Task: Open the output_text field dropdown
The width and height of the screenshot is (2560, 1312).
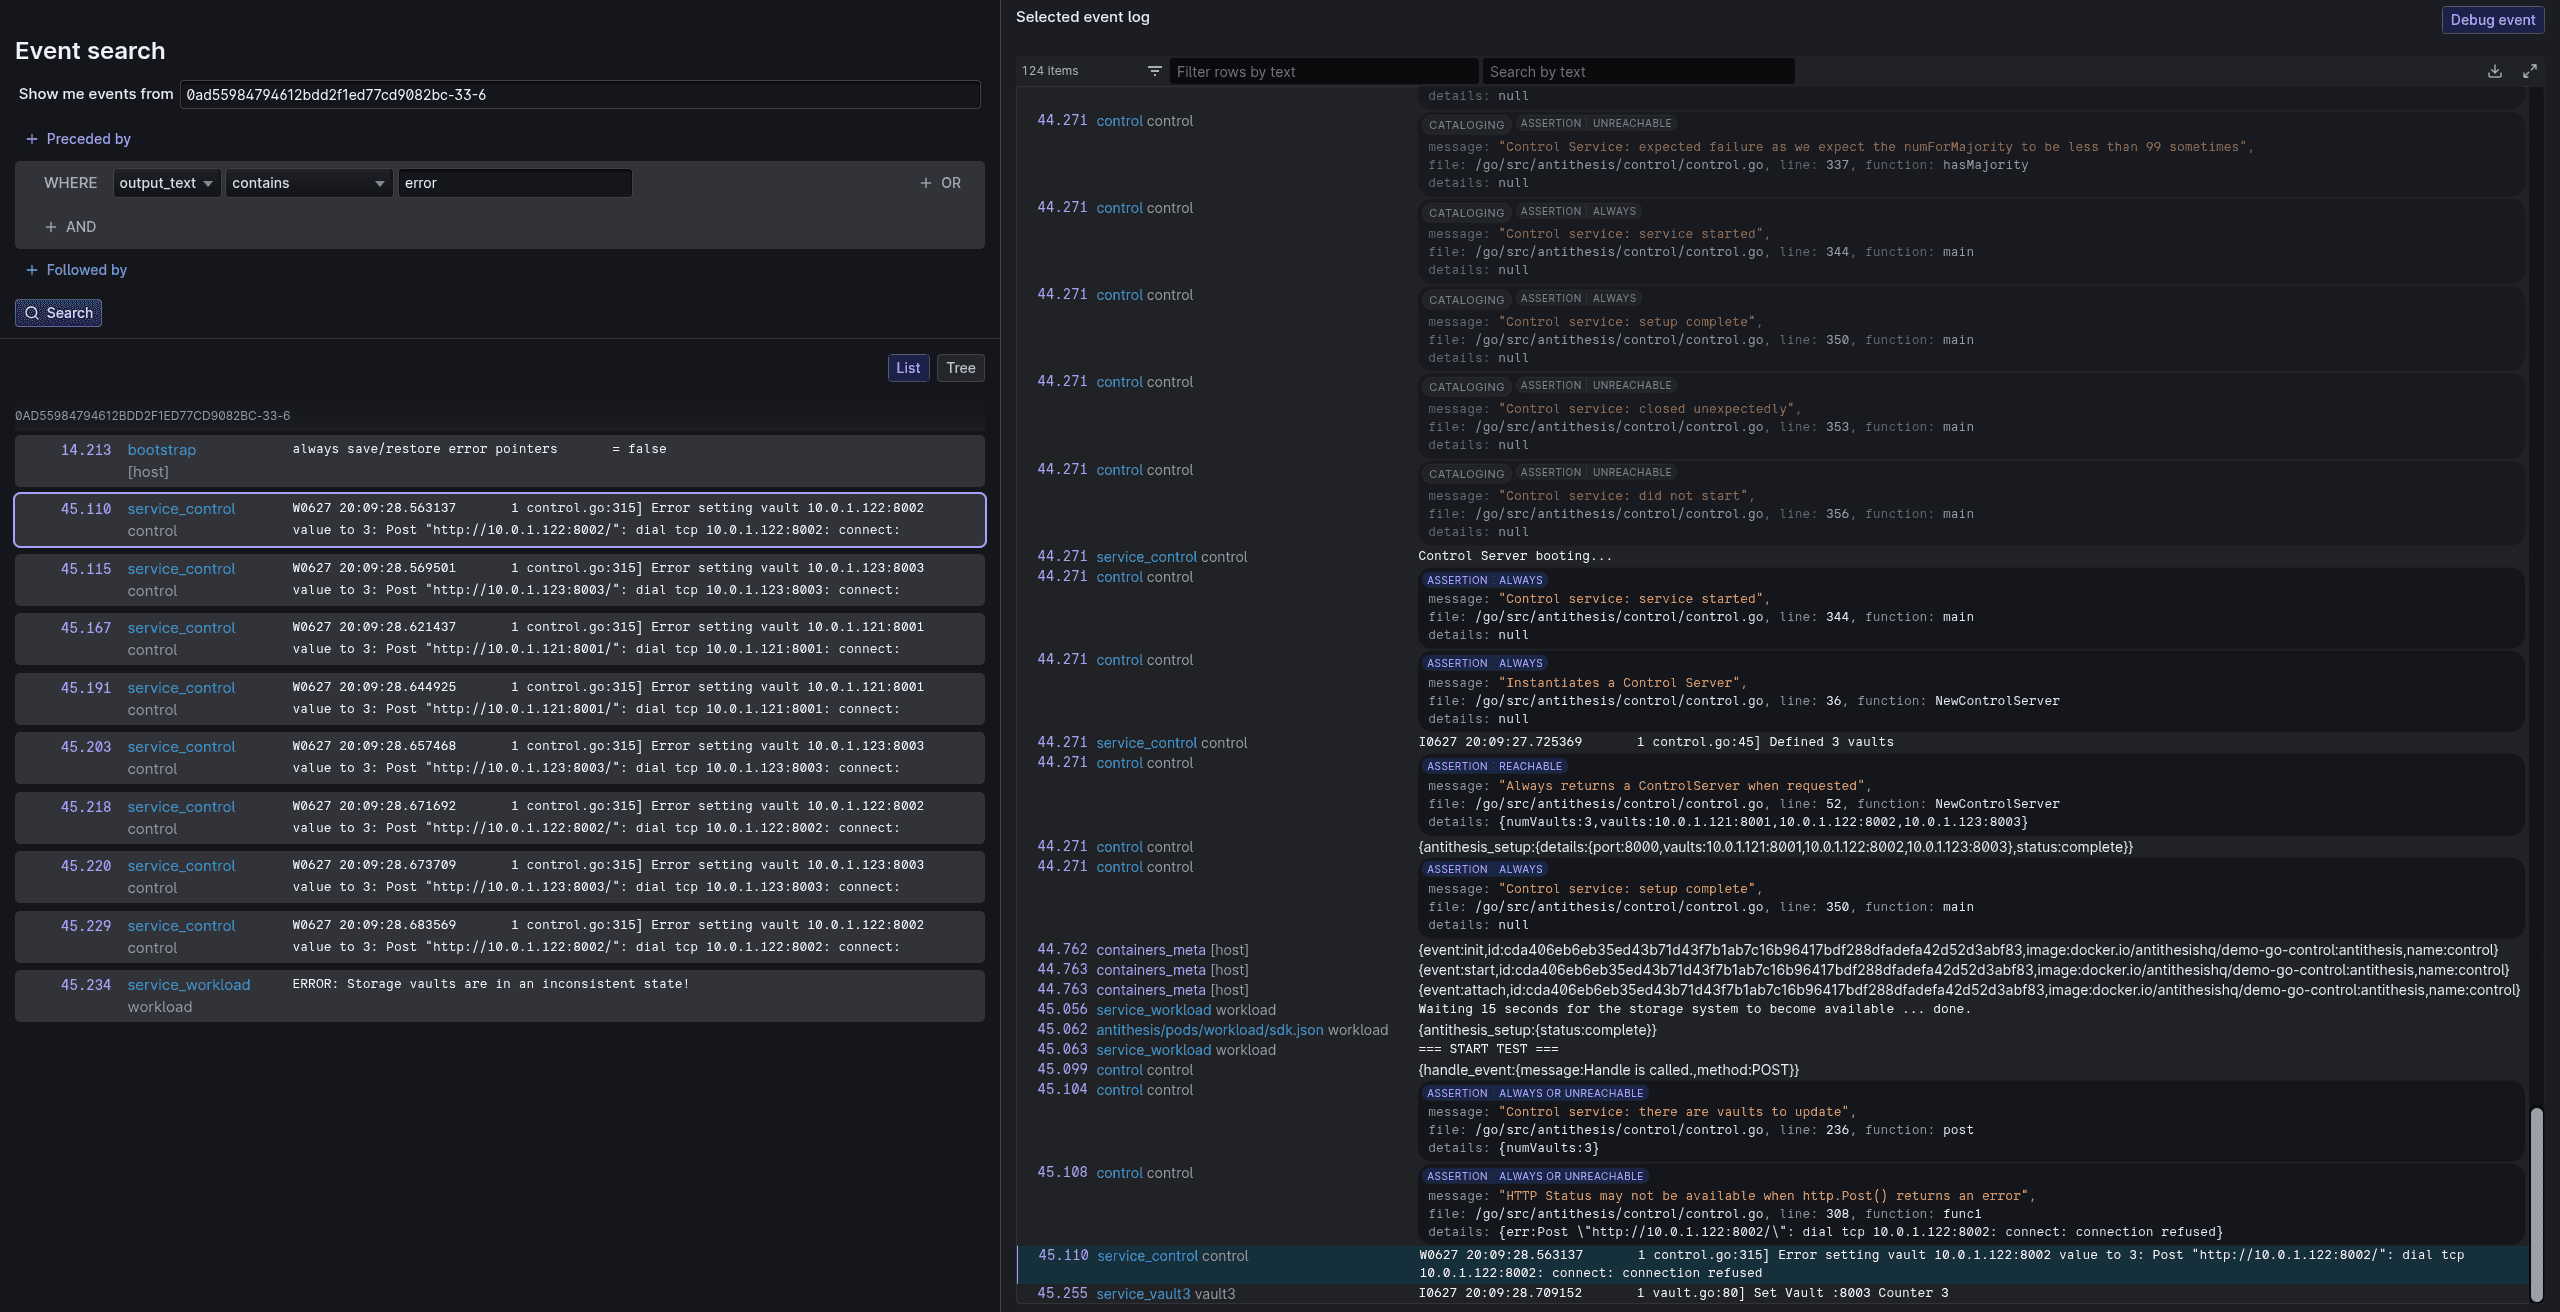Action: click(x=167, y=183)
